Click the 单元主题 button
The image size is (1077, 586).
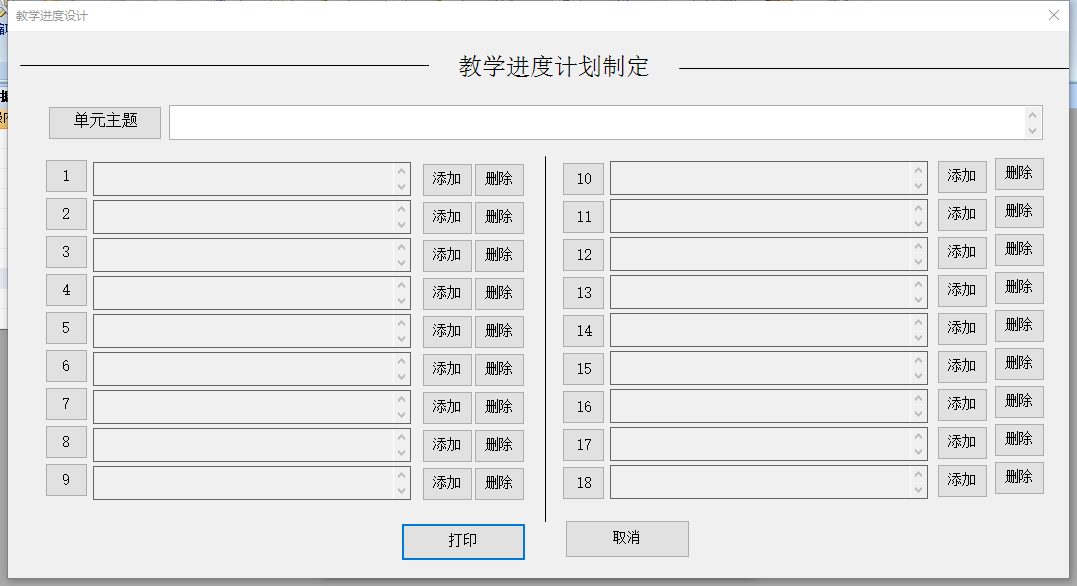pyautogui.click(x=105, y=122)
